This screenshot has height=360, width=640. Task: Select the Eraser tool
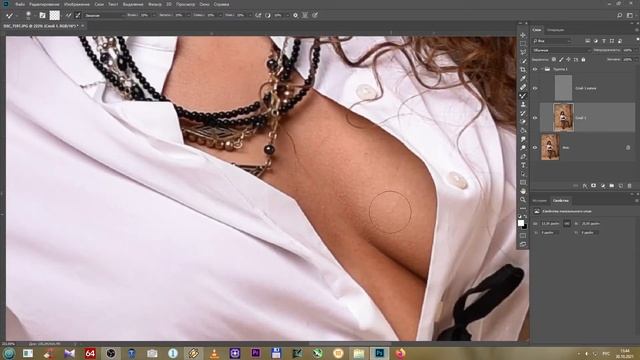(x=523, y=122)
